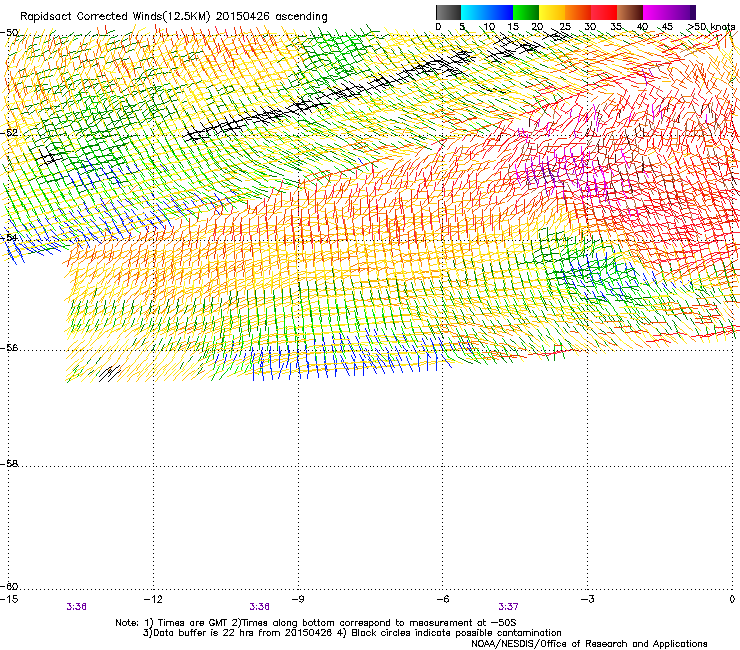
Task: Click the '-52' latitude axis label
Action: 9,133
